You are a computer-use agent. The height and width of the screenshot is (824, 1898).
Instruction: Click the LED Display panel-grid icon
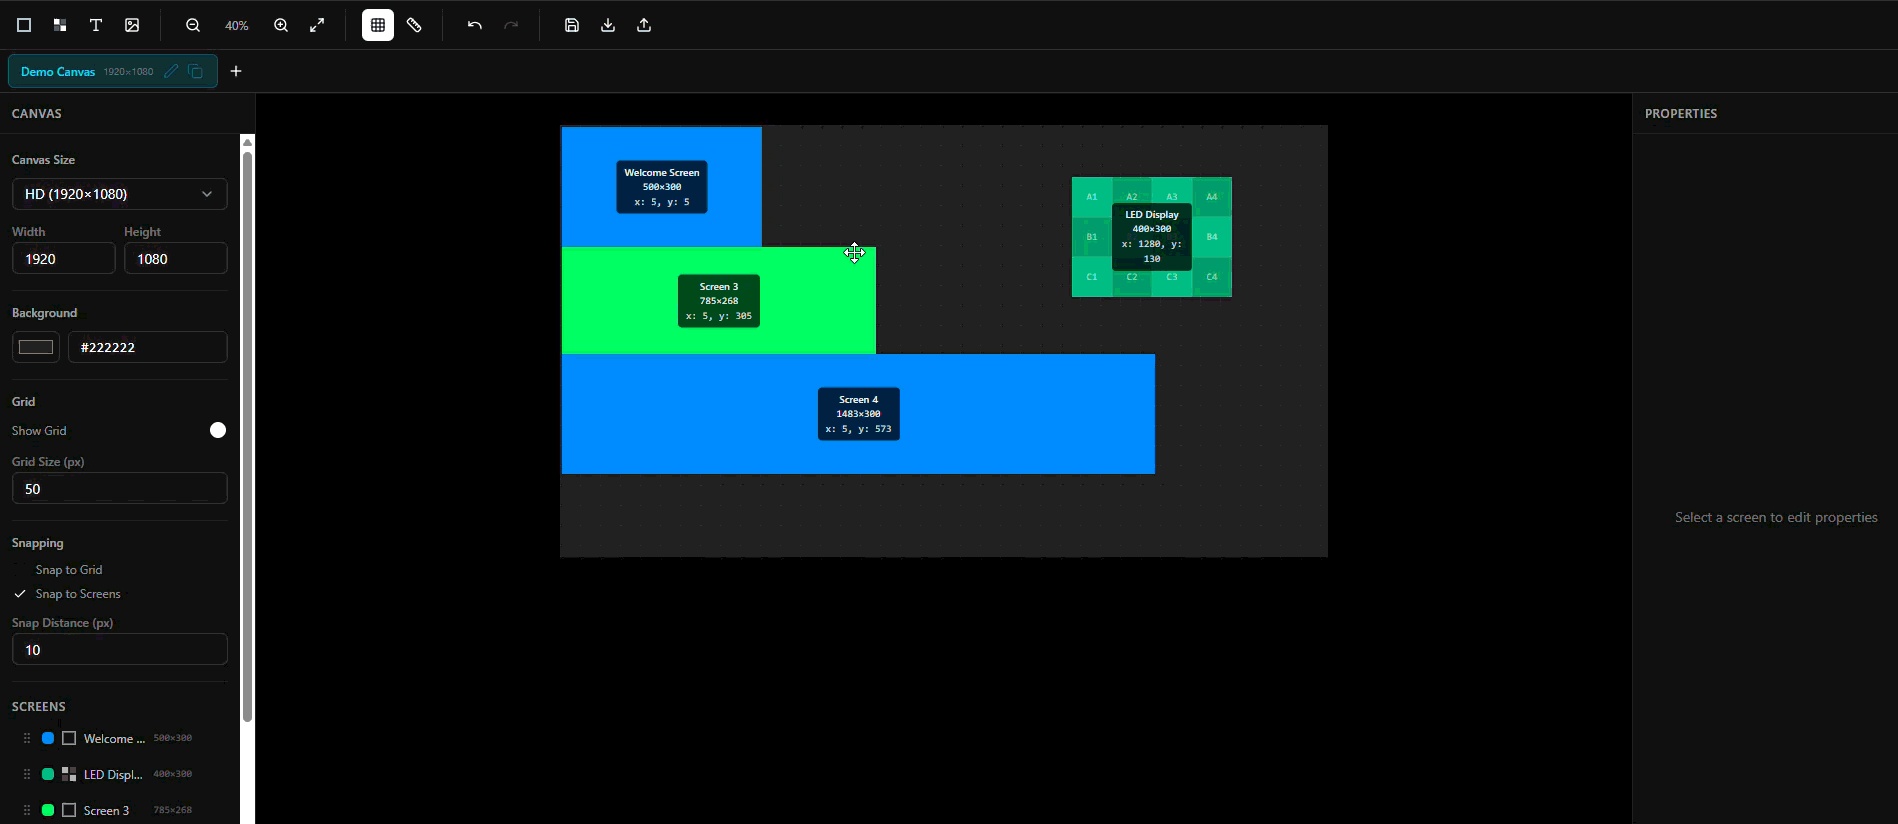coord(69,774)
